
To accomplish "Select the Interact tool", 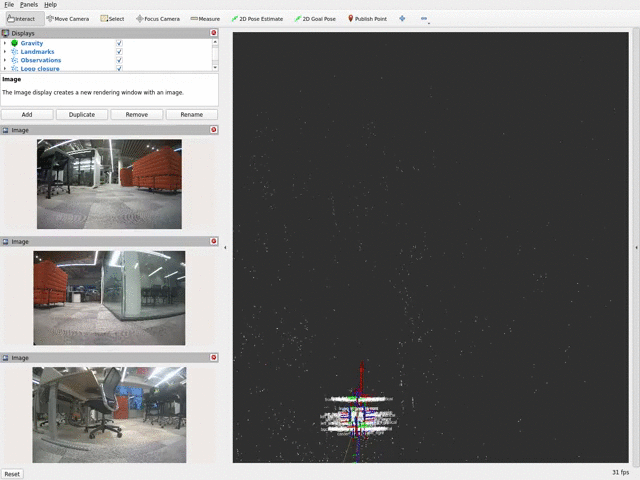I will (21, 19).
